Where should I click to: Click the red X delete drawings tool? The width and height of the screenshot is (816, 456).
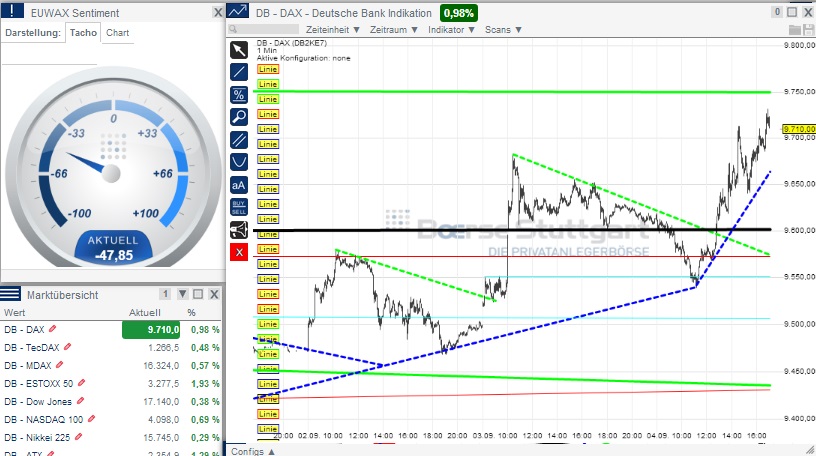[x=239, y=252]
